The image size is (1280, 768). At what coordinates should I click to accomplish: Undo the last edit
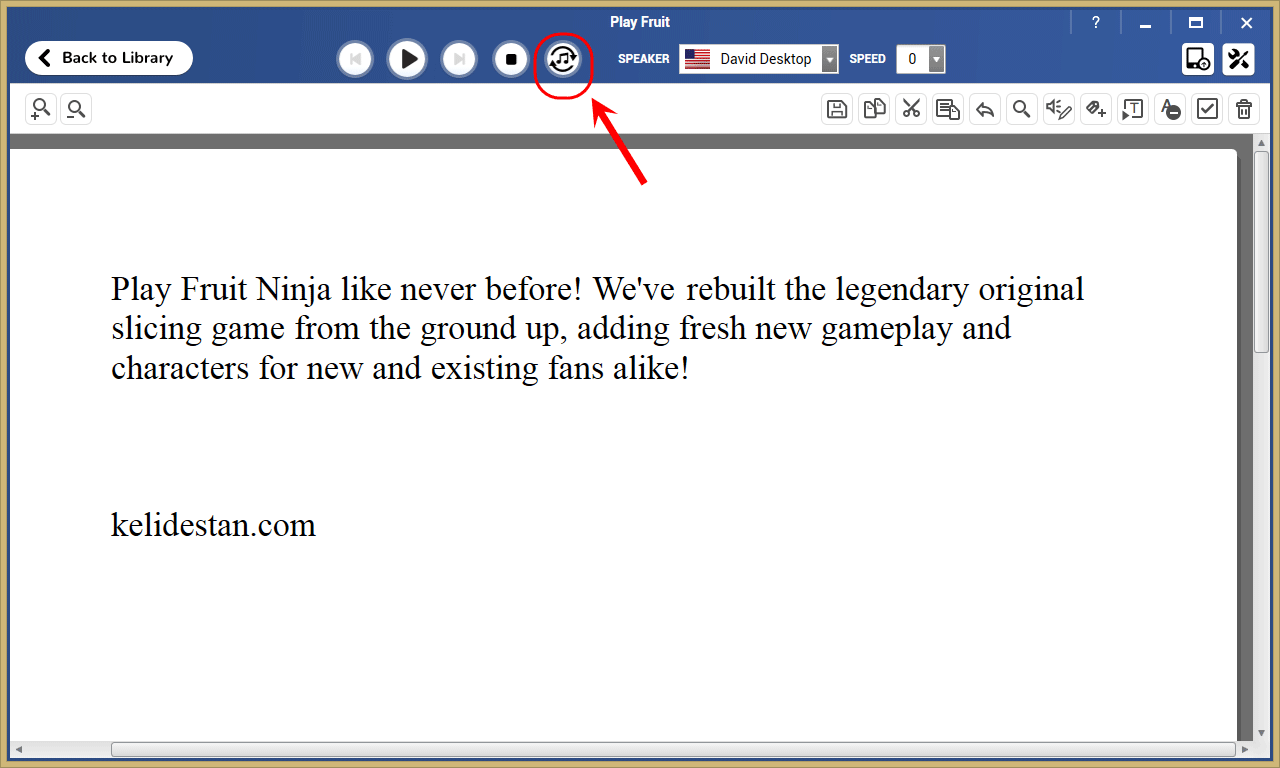[985, 109]
